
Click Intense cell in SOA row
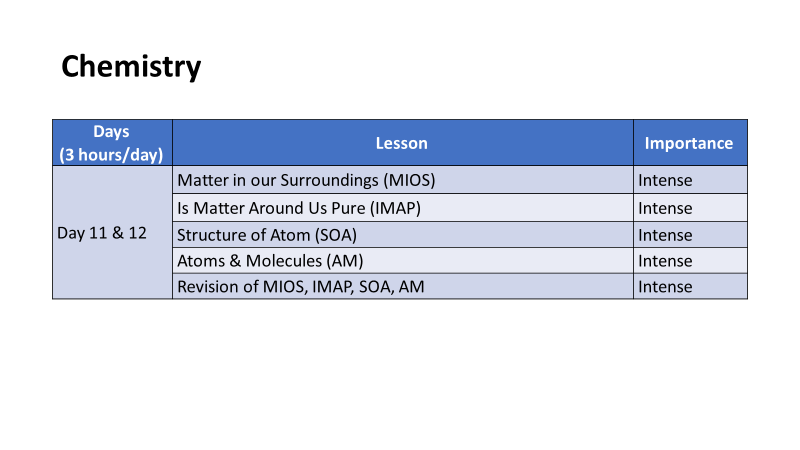(x=690, y=235)
